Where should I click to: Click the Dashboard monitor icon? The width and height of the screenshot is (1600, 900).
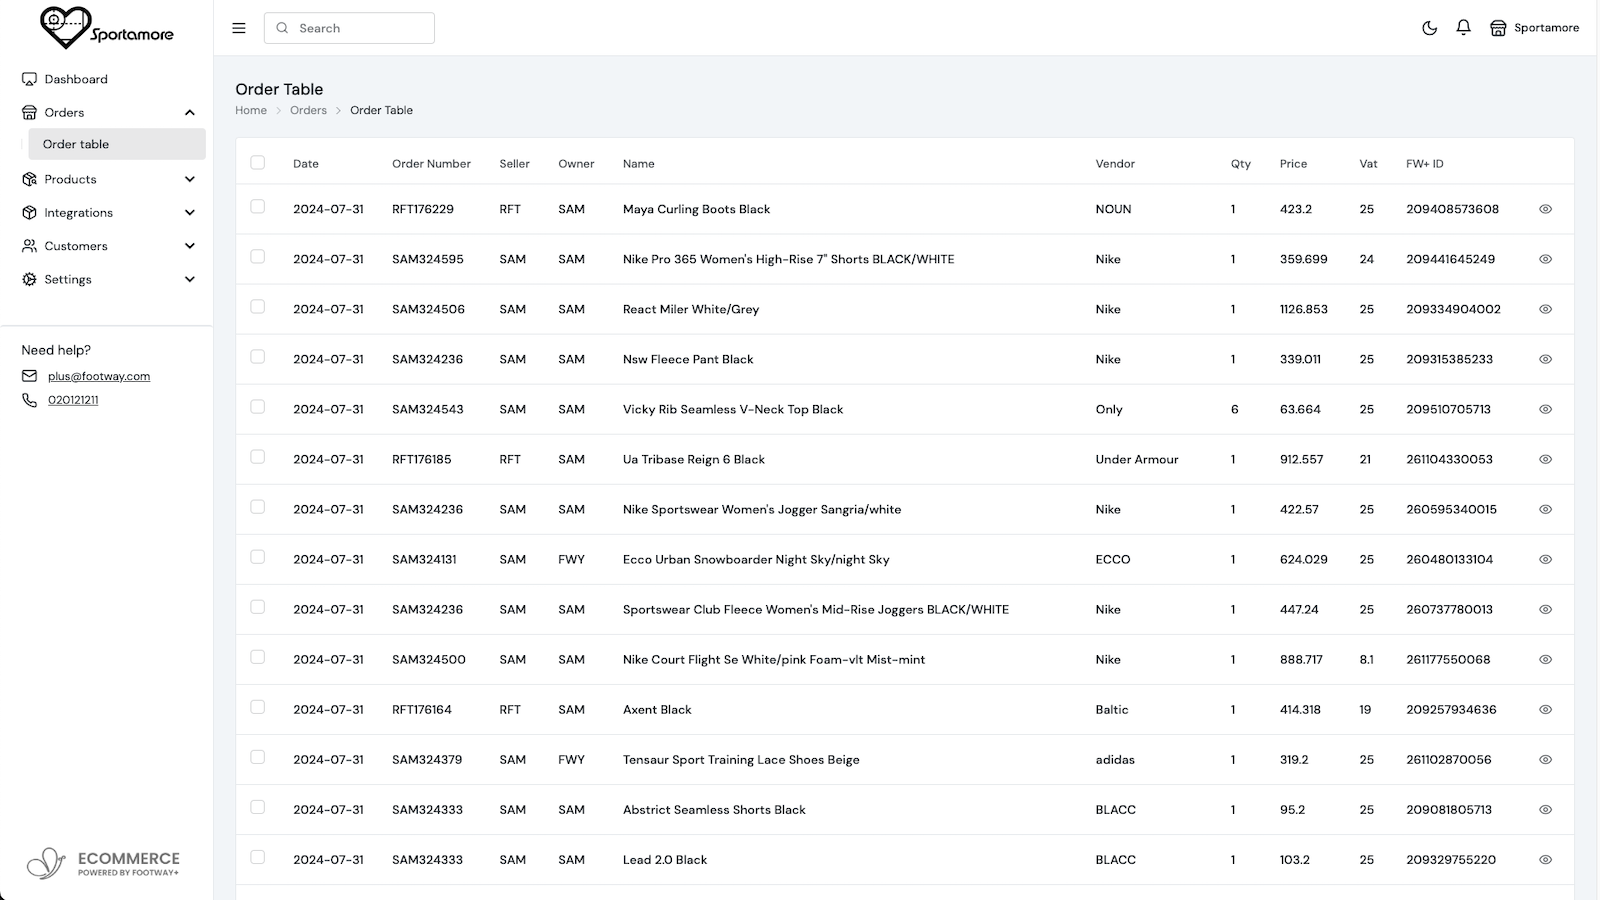pyautogui.click(x=30, y=79)
